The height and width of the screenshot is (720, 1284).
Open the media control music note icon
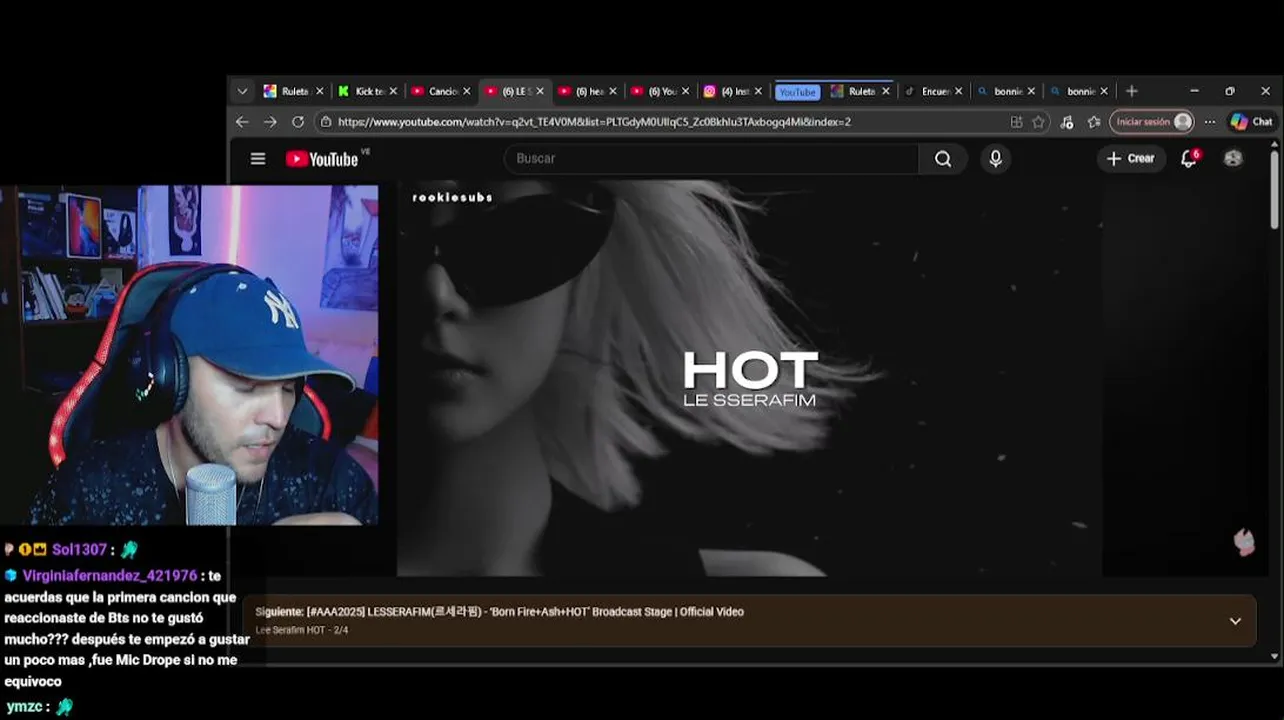(1067, 122)
